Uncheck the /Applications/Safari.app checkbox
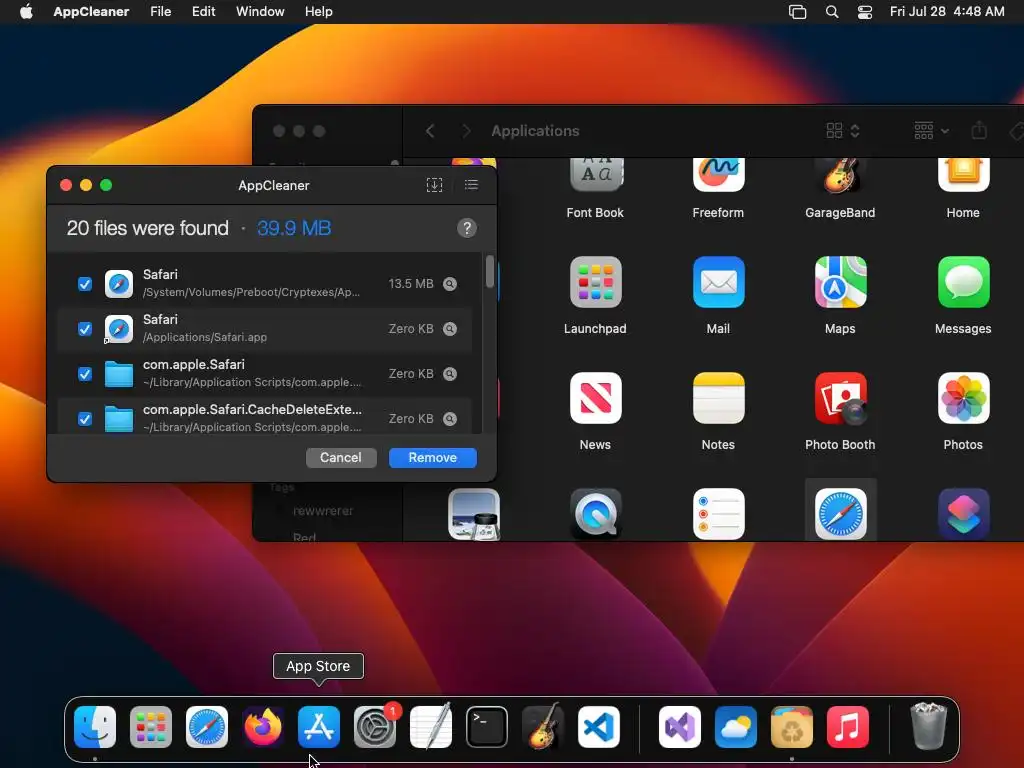This screenshot has width=1024, height=768. click(x=85, y=328)
